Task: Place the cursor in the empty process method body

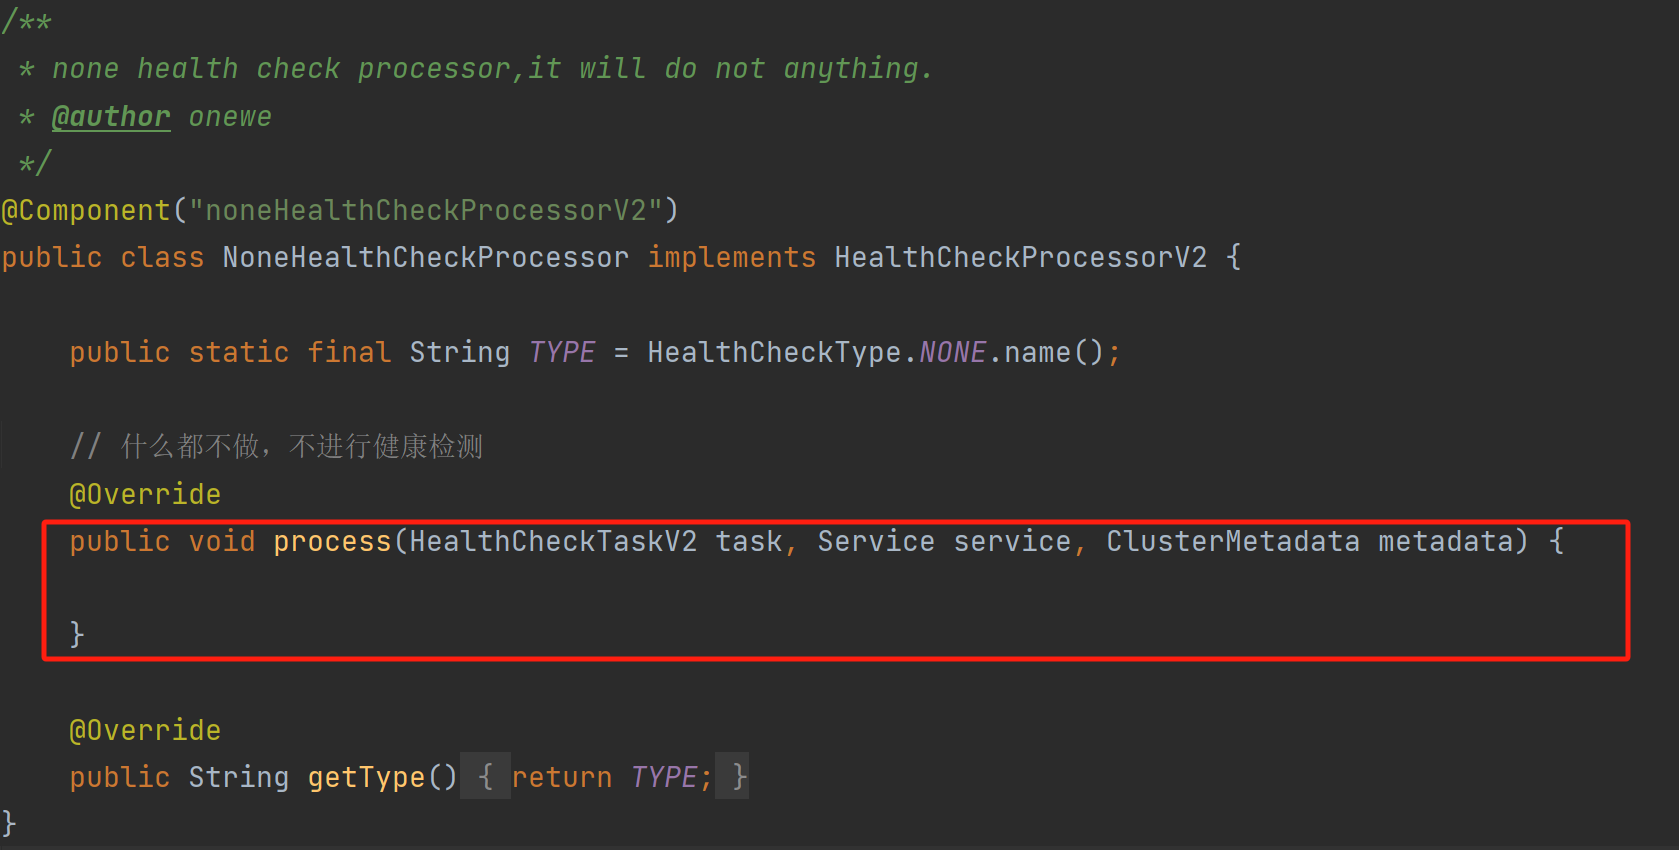Action: [800, 588]
